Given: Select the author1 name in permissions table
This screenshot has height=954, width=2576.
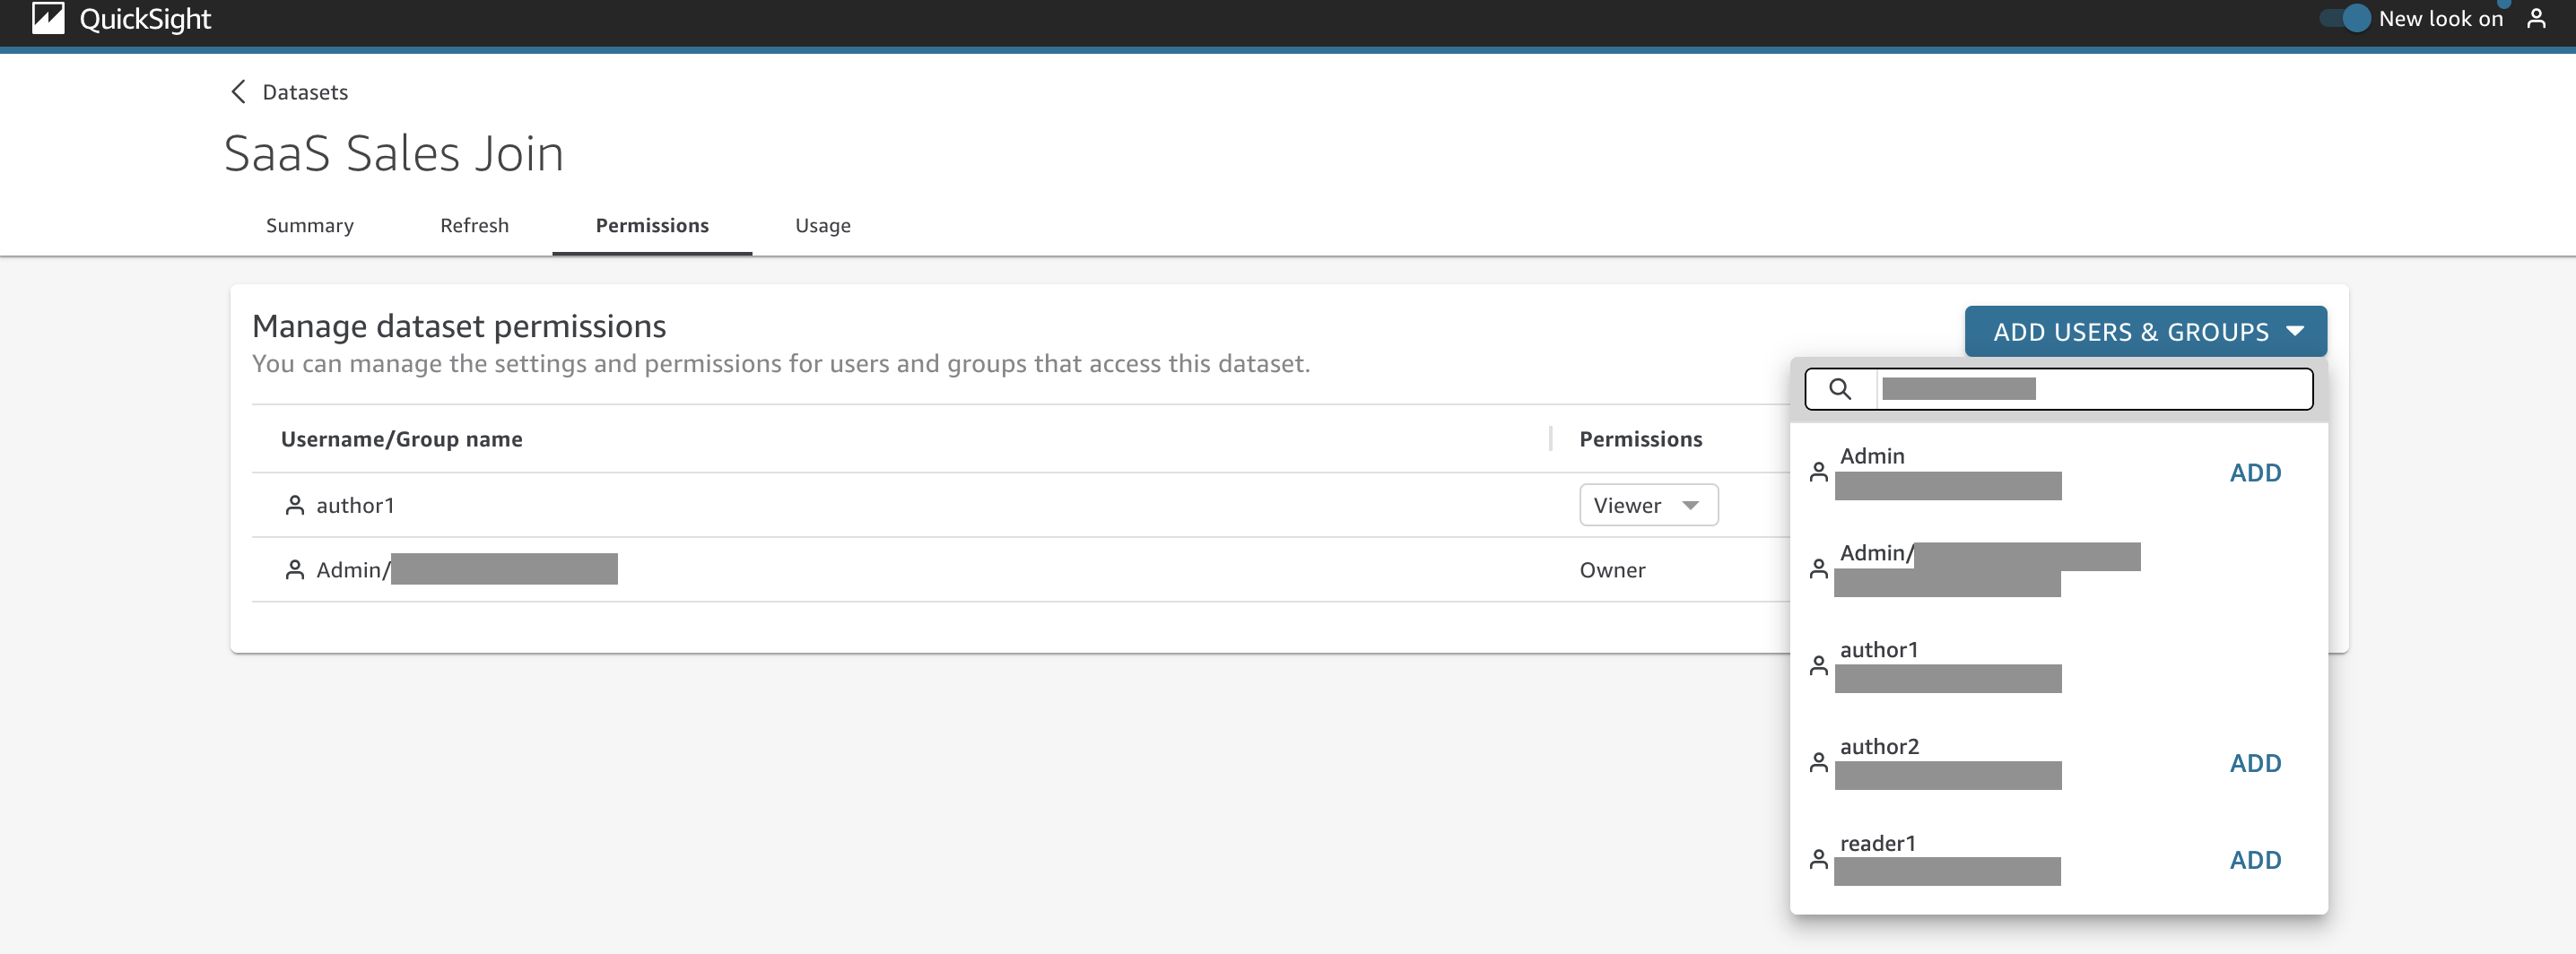Looking at the screenshot, I should tap(355, 506).
